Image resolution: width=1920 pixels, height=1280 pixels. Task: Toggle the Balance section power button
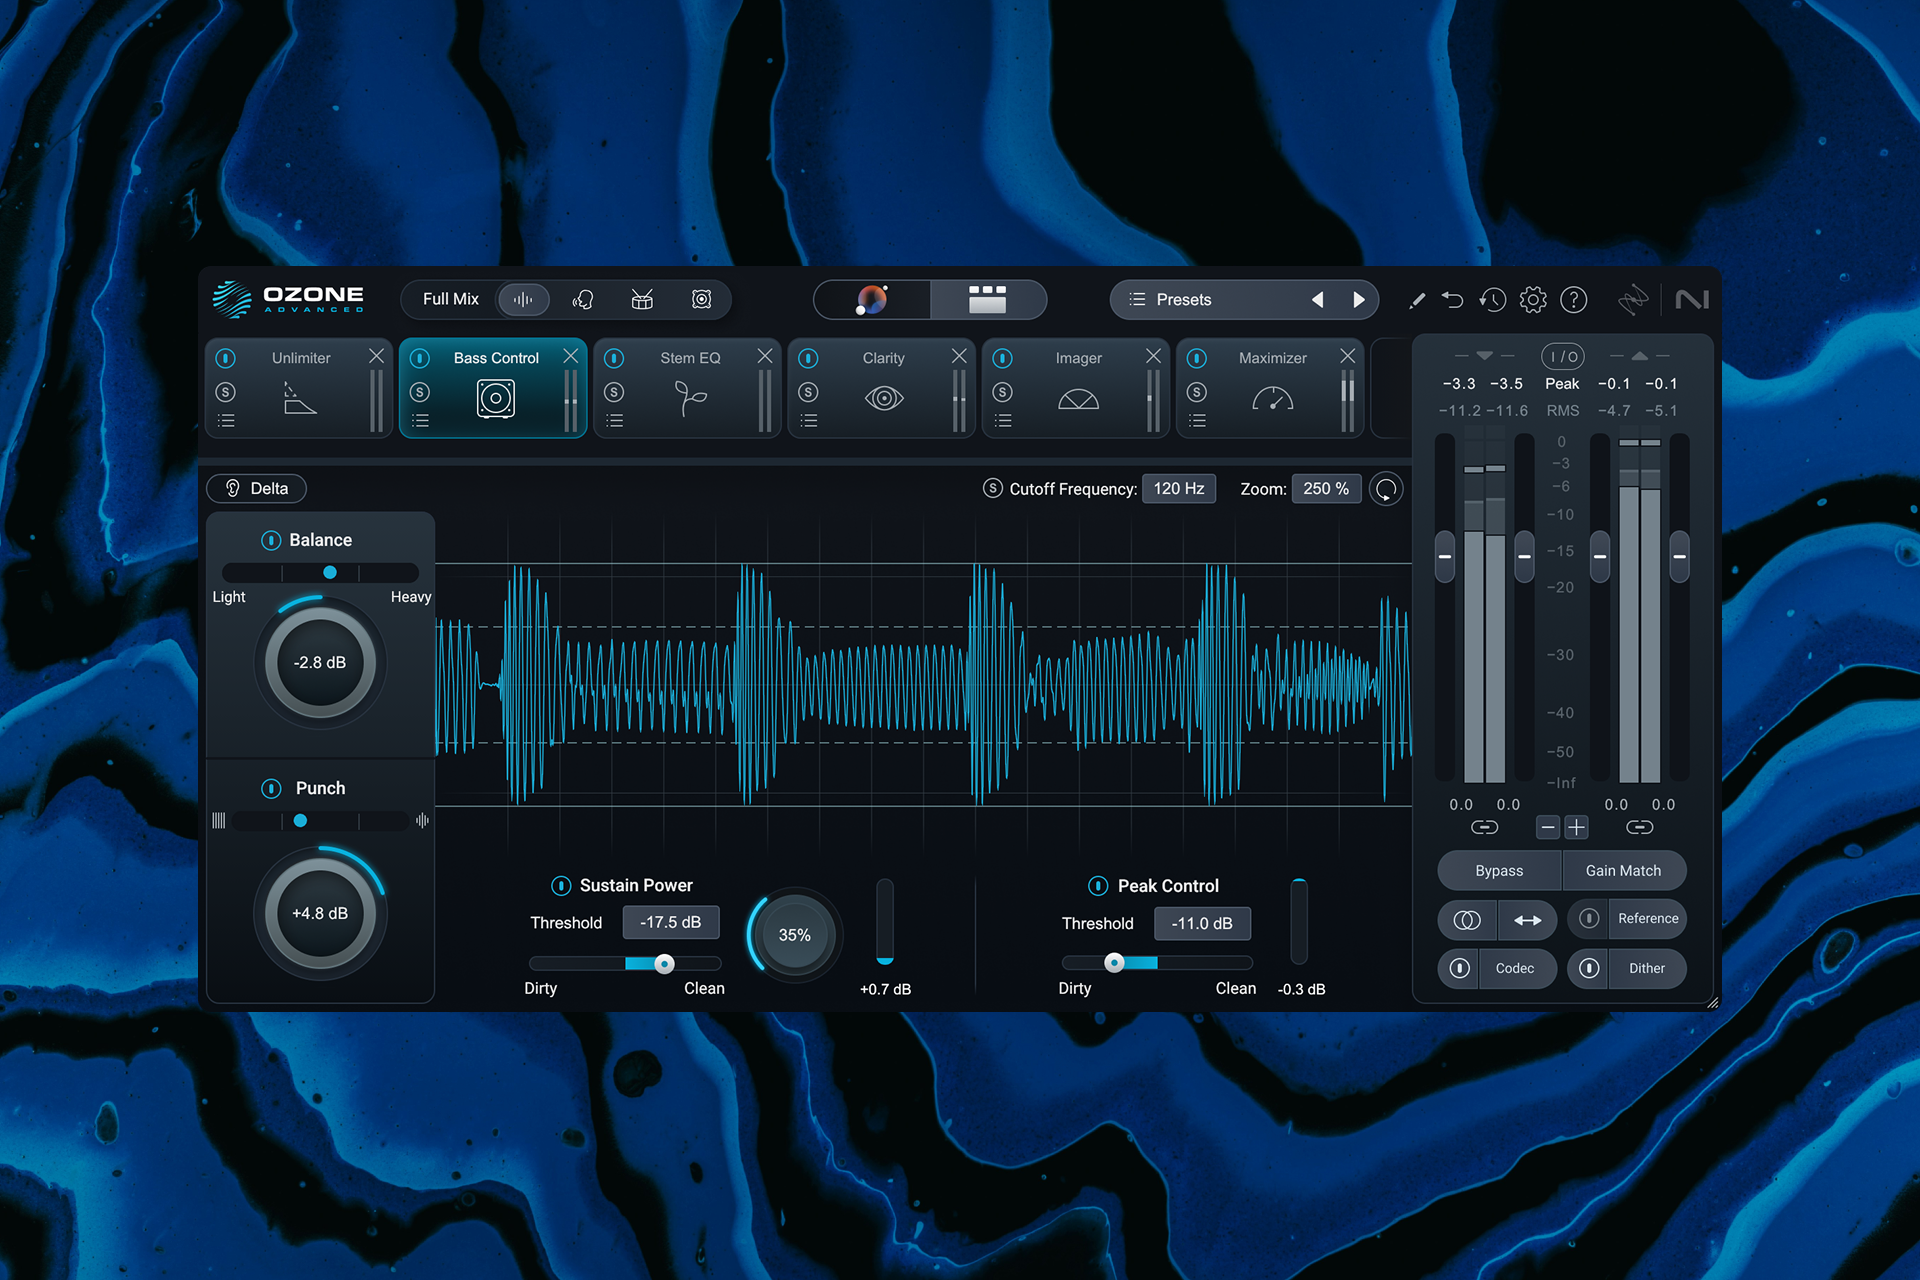point(271,540)
